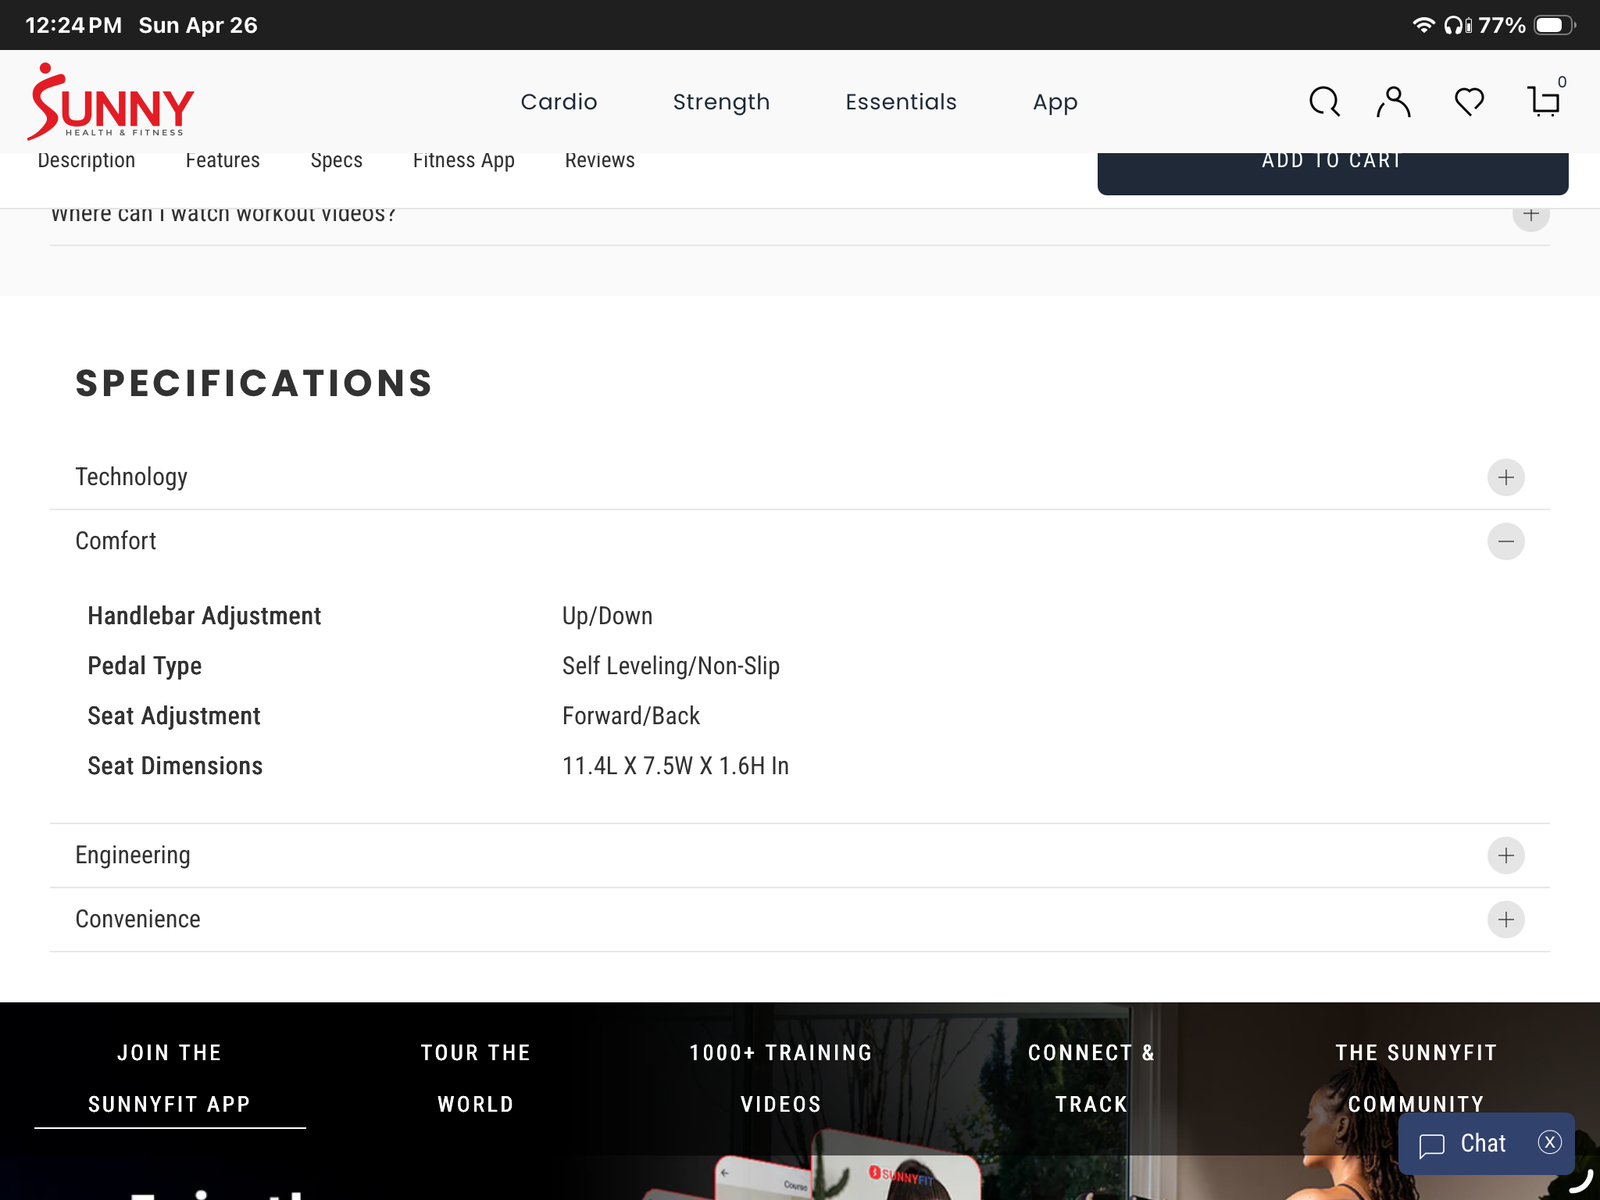Viewport: 1600px width, 1200px height.
Task: Select the 1000+ Training Videos tab
Action: [x=780, y=1078]
